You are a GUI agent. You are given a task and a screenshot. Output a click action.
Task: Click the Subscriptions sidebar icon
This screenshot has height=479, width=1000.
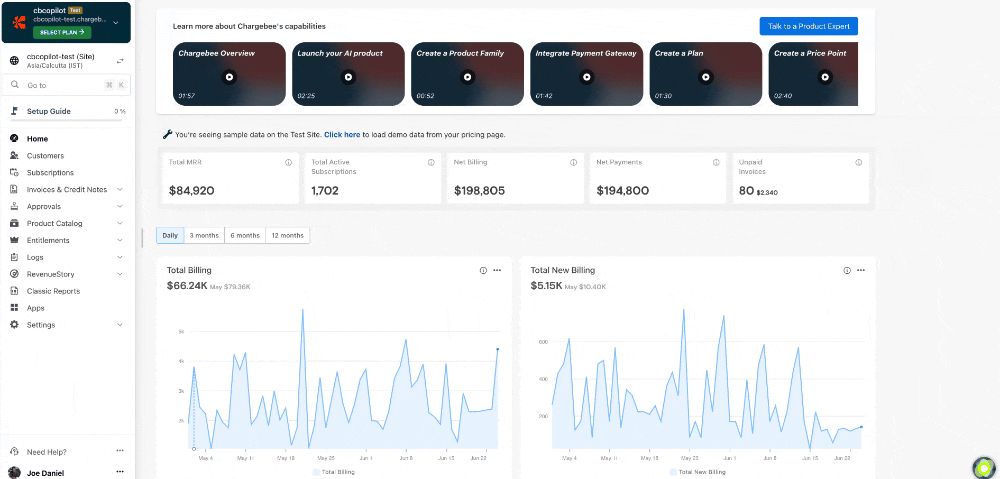[x=14, y=172]
